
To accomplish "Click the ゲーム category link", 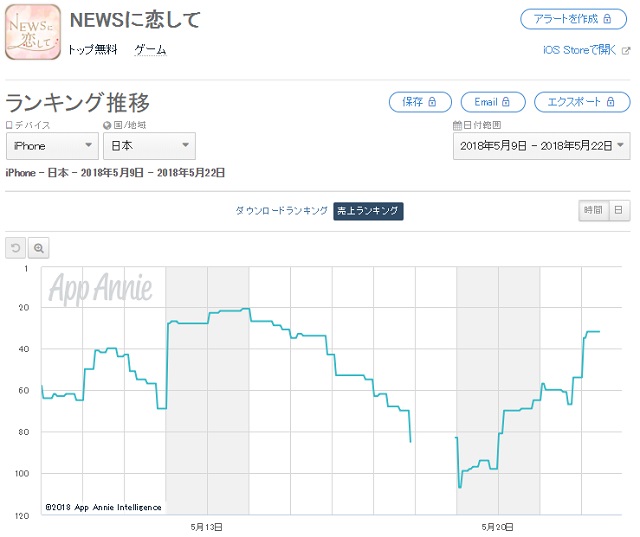I will pyautogui.click(x=150, y=50).
